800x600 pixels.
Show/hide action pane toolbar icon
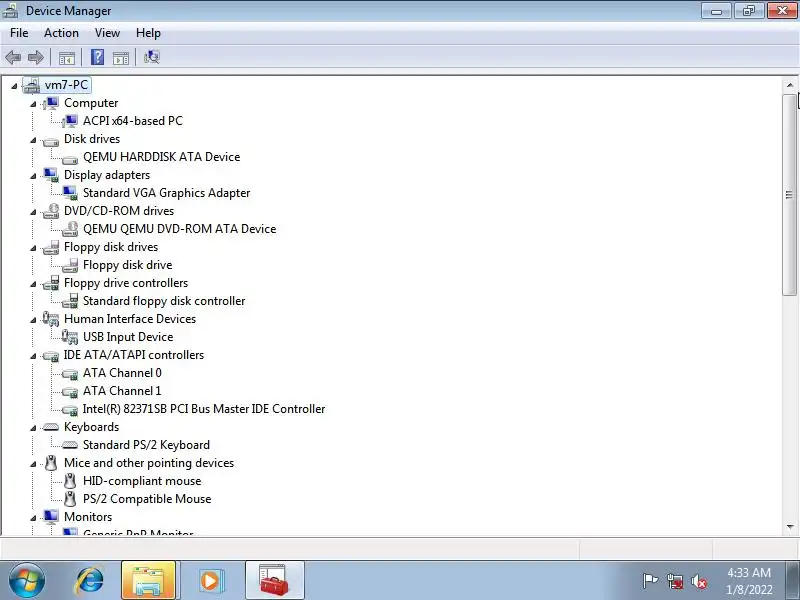pos(121,58)
